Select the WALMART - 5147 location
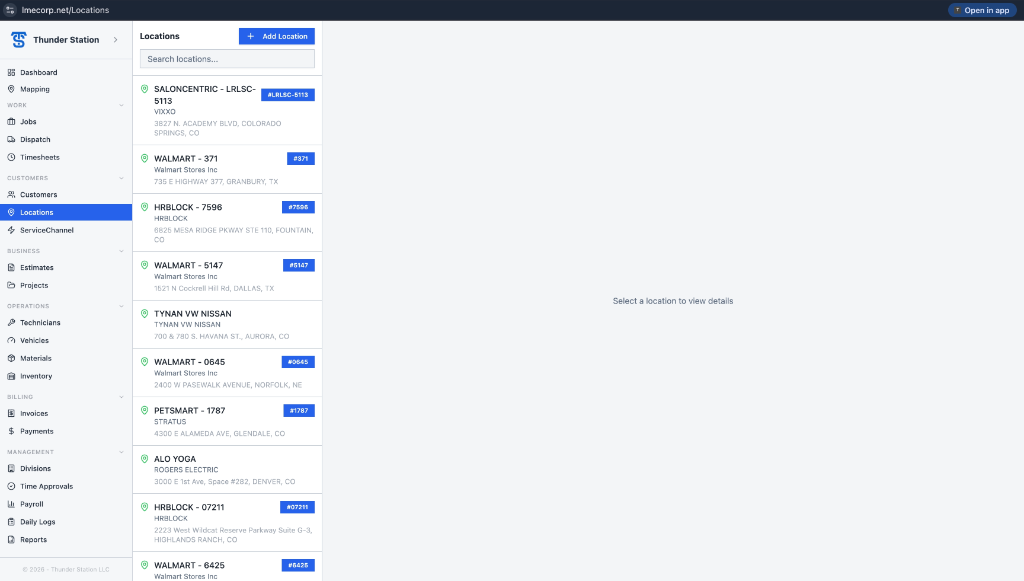The image size is (1024, 581). tap(227, 276)
